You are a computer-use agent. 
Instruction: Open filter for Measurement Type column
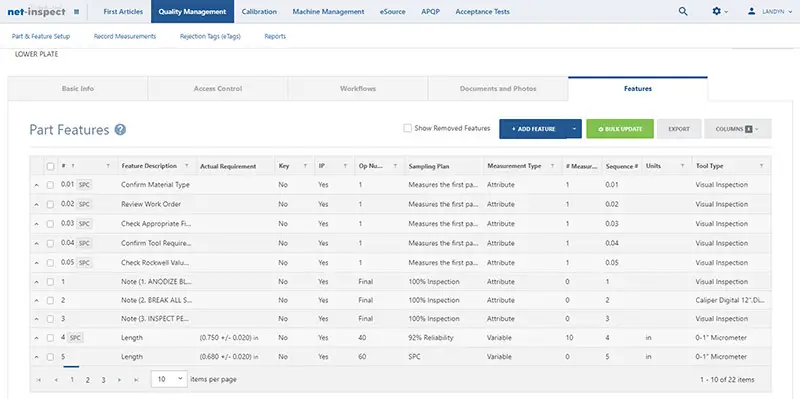point(552,166)
